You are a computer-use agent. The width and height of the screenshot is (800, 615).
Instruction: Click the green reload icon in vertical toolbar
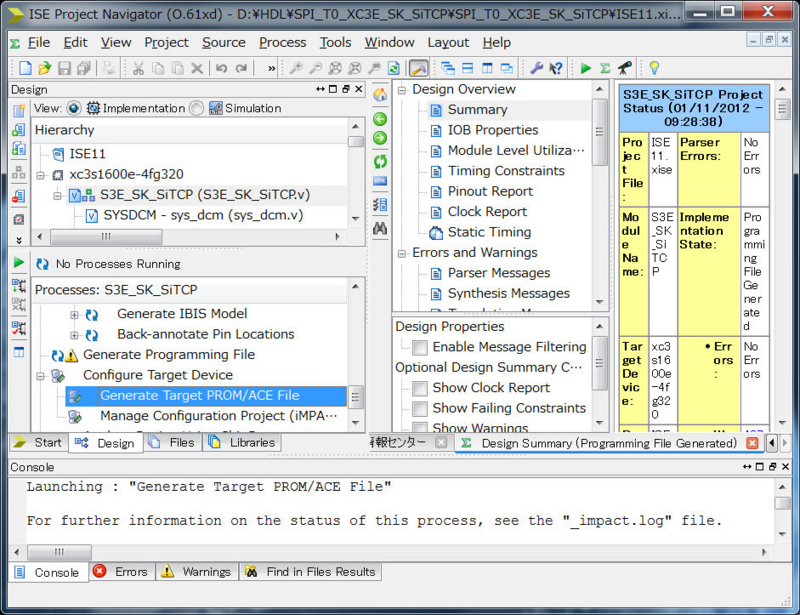click(380, 161)
